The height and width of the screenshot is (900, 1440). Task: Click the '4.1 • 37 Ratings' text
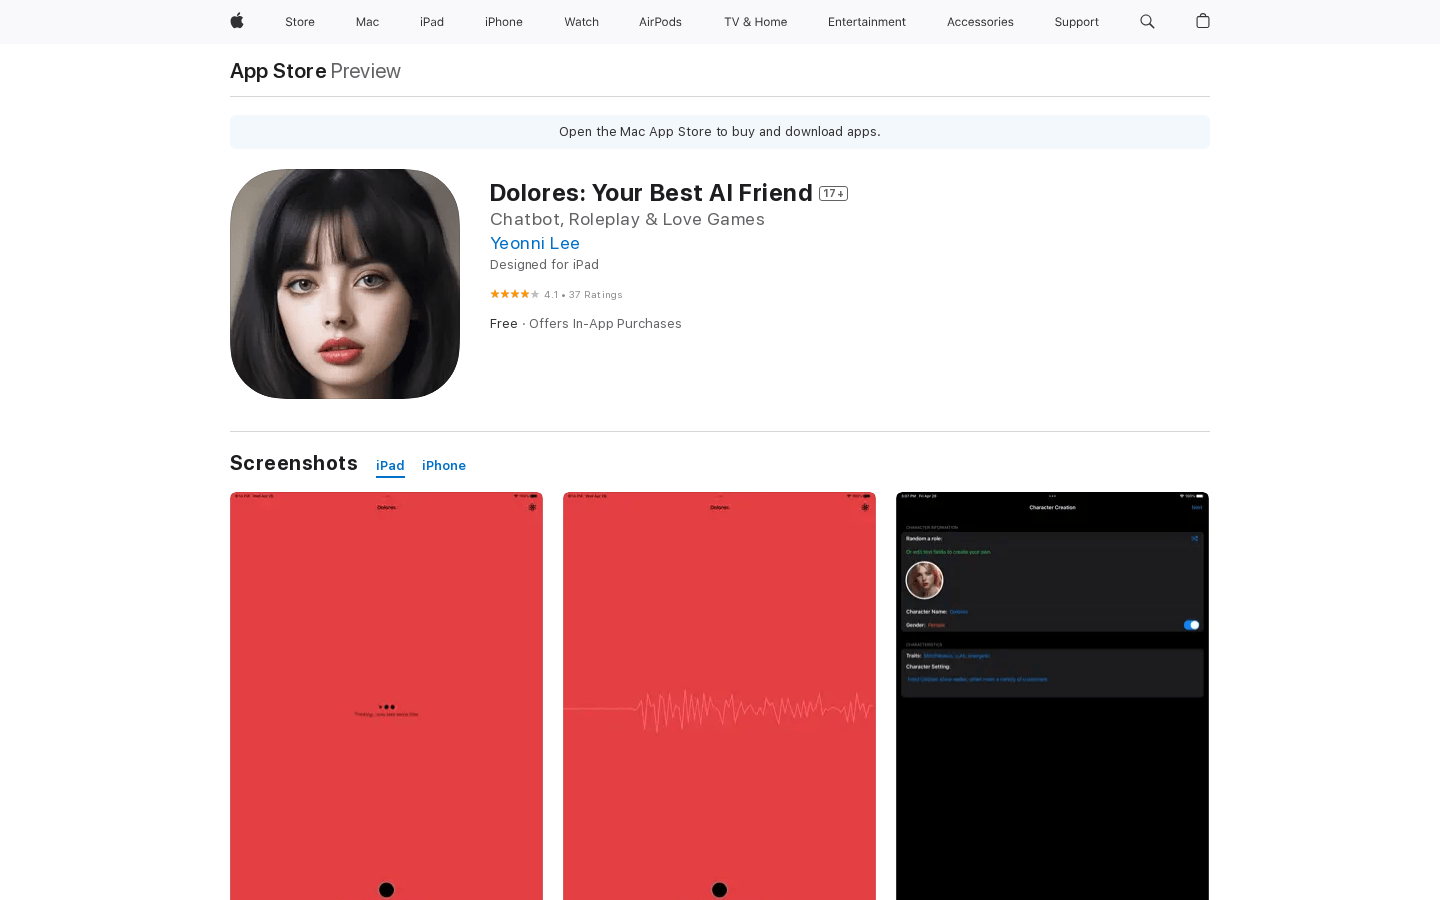pyautogui.click(x=583, y=295)
